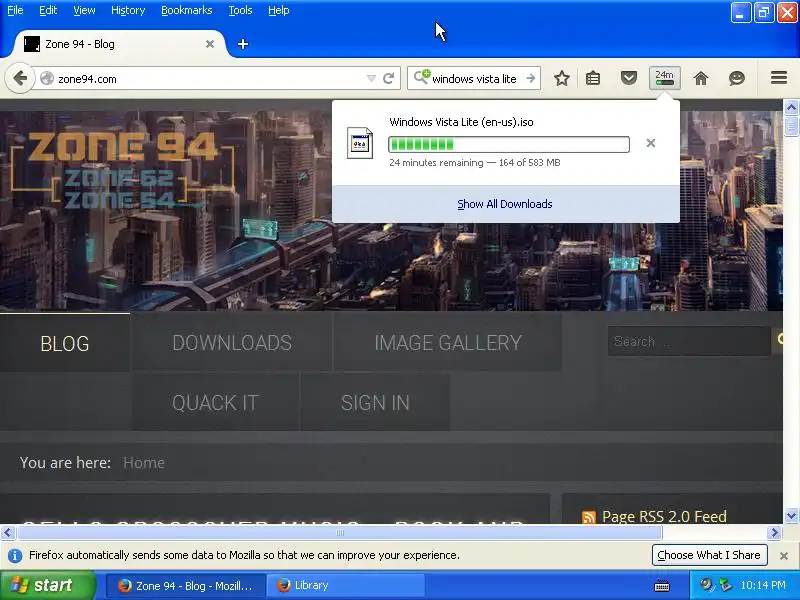The height and width of the screenshot is (600, 800).
Task: Dismiss the Firefox data notification bar
Action: [x=784, y=556]
